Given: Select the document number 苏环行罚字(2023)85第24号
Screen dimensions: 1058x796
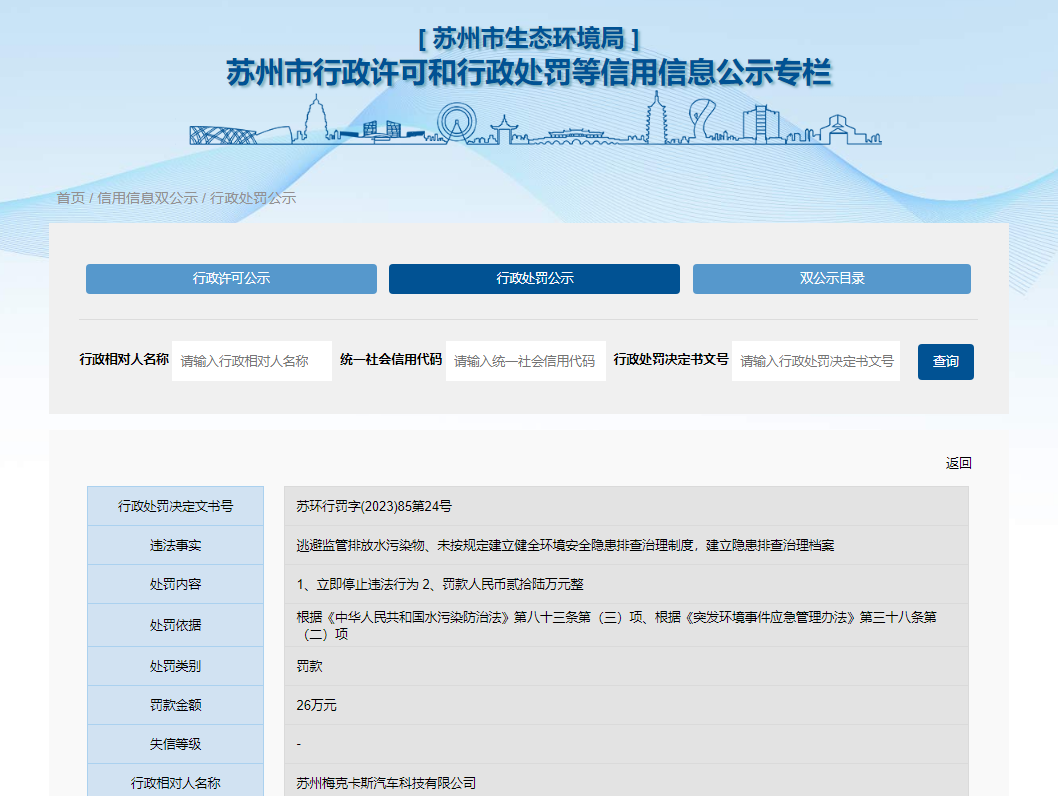Looking at the screenshot, I should [x=374, y=506].
